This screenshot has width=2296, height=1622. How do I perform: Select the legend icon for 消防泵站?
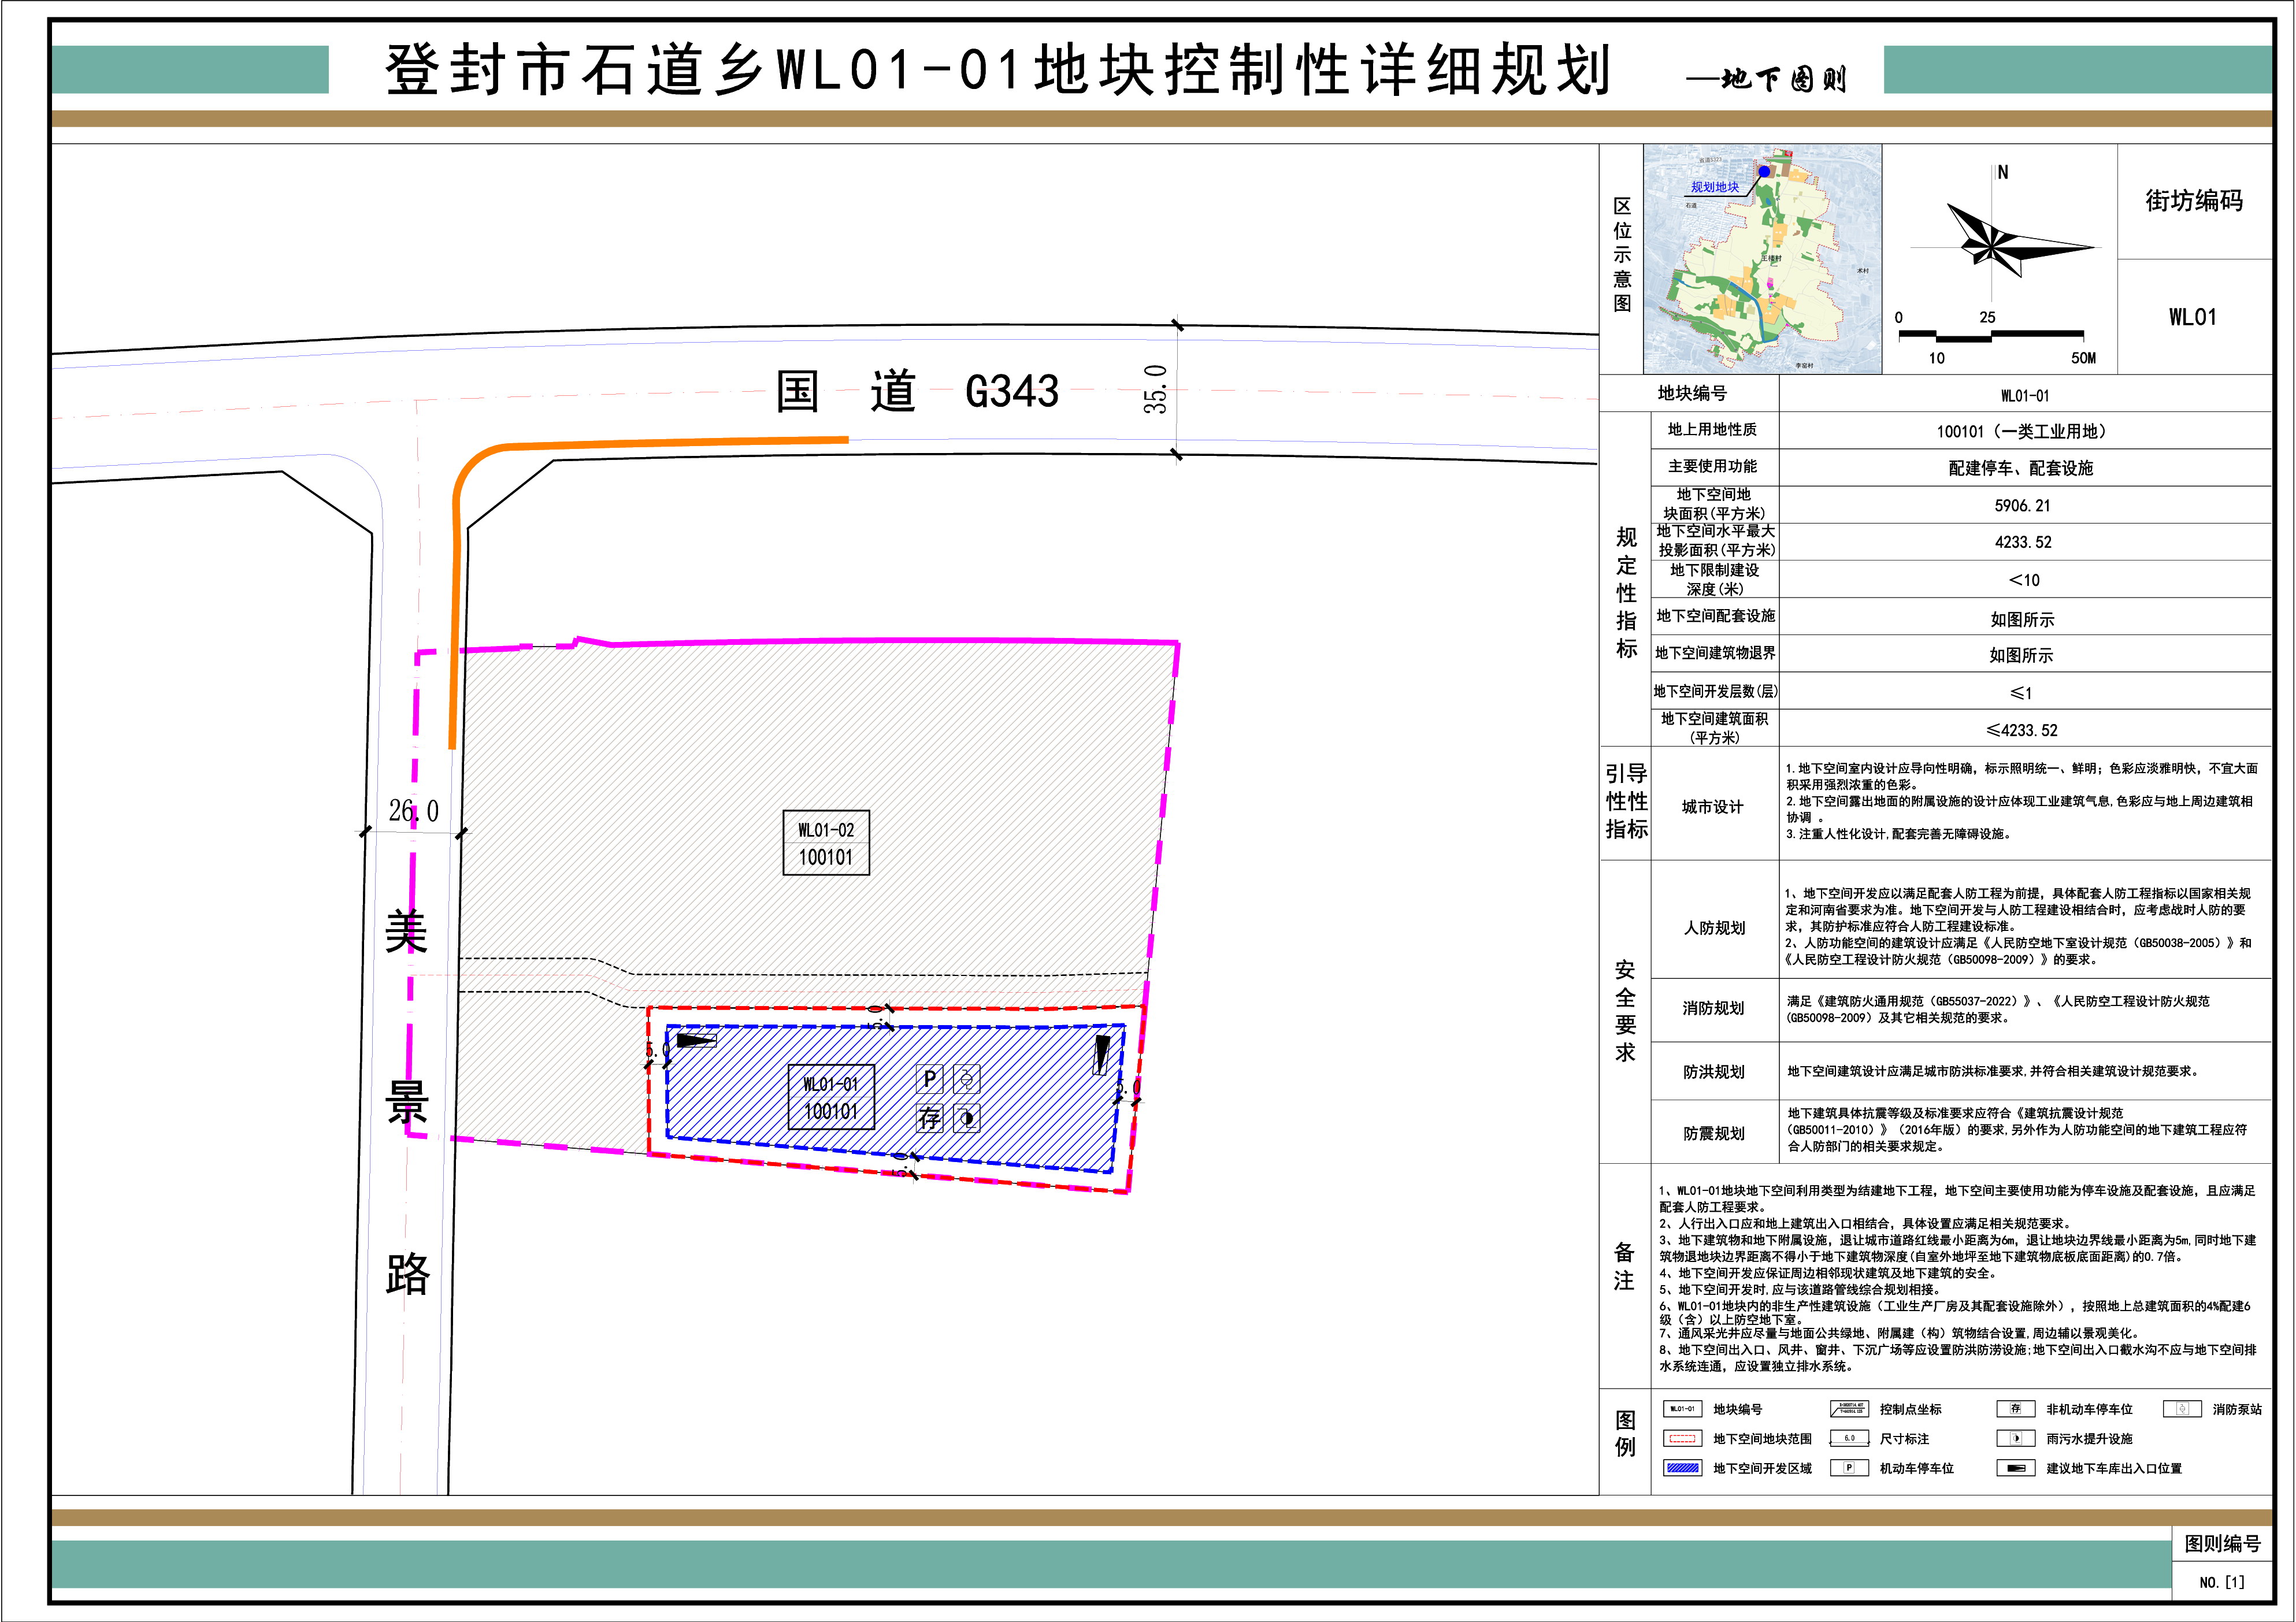(2182, 1409)
